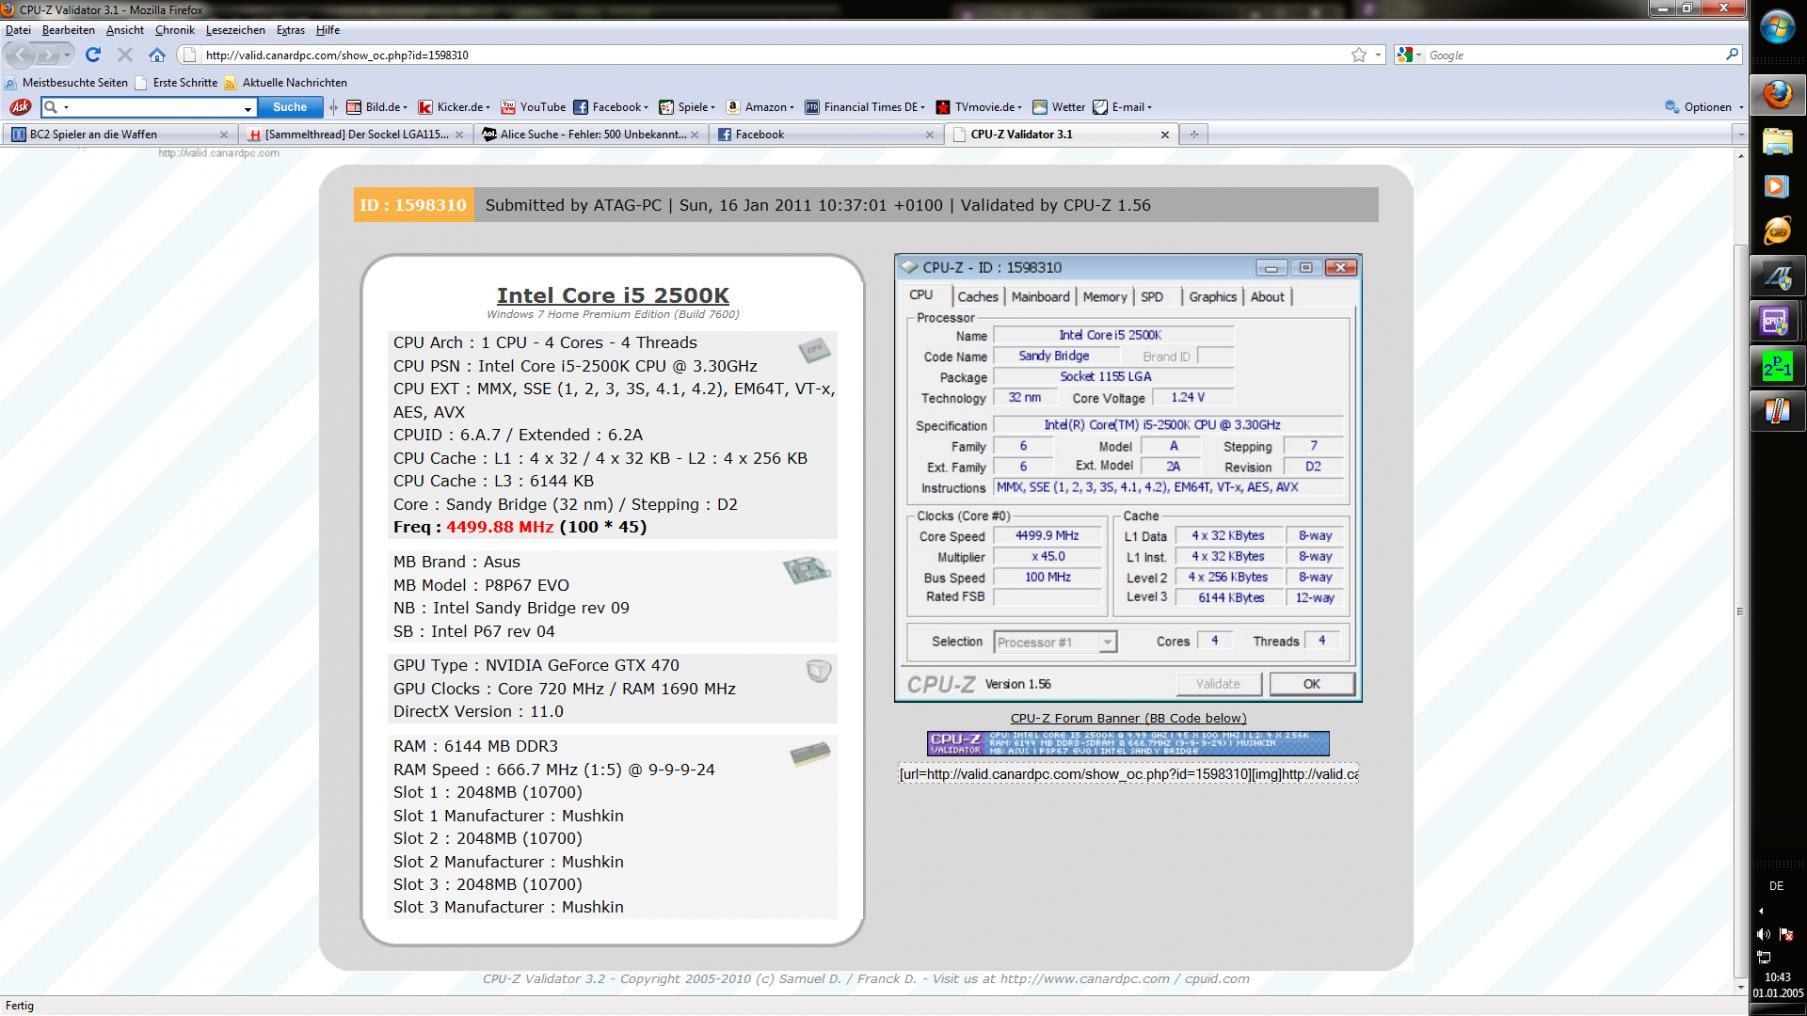
Task: Show hidden system tray icons
Action: (1761, 911)
